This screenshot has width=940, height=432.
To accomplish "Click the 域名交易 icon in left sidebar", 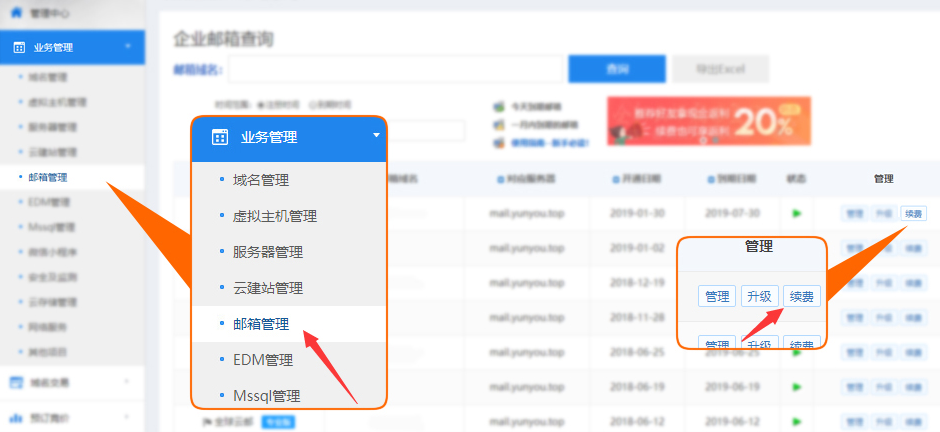I will point(16,382).
